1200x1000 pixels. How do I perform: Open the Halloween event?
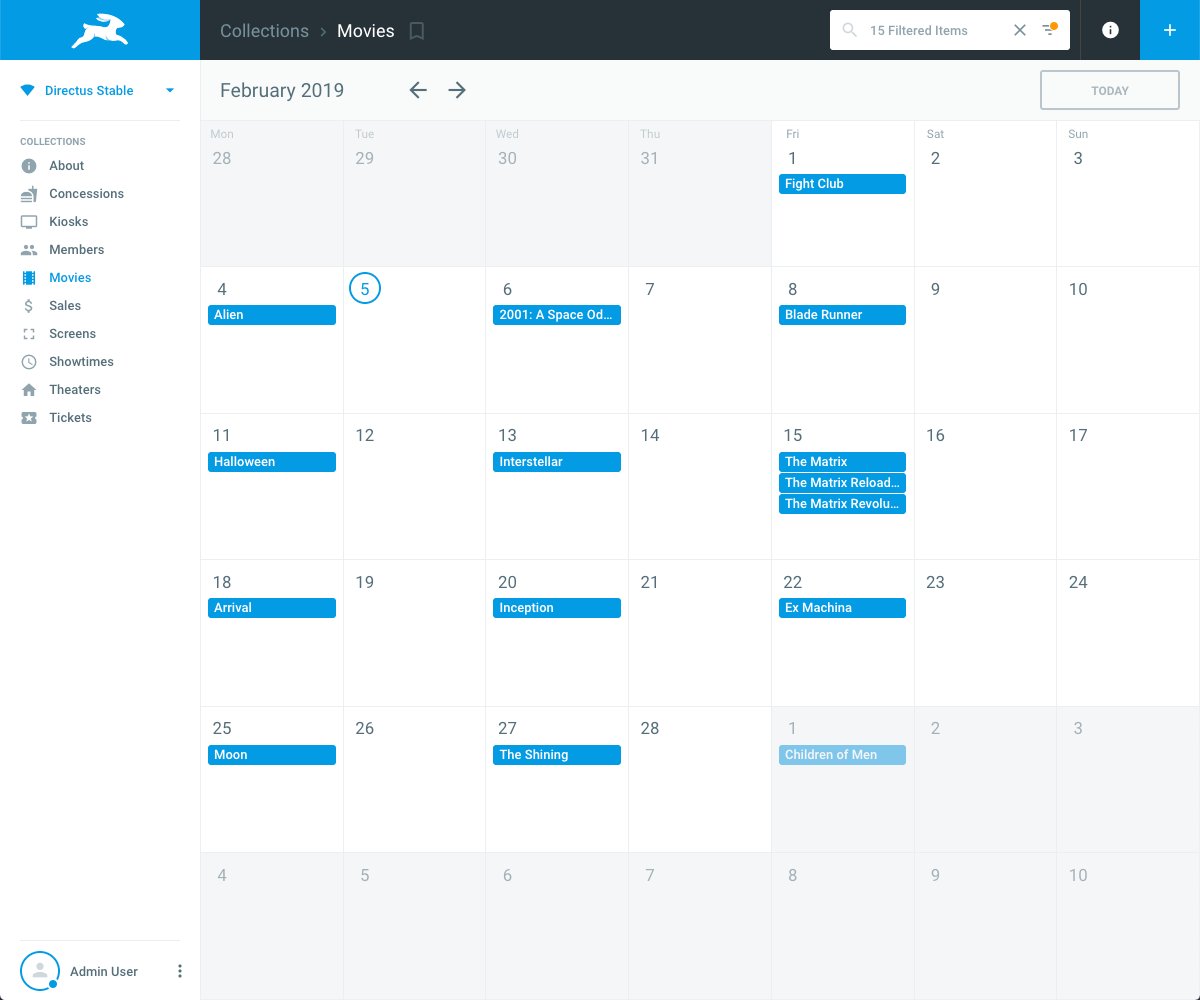coord(272,462)
